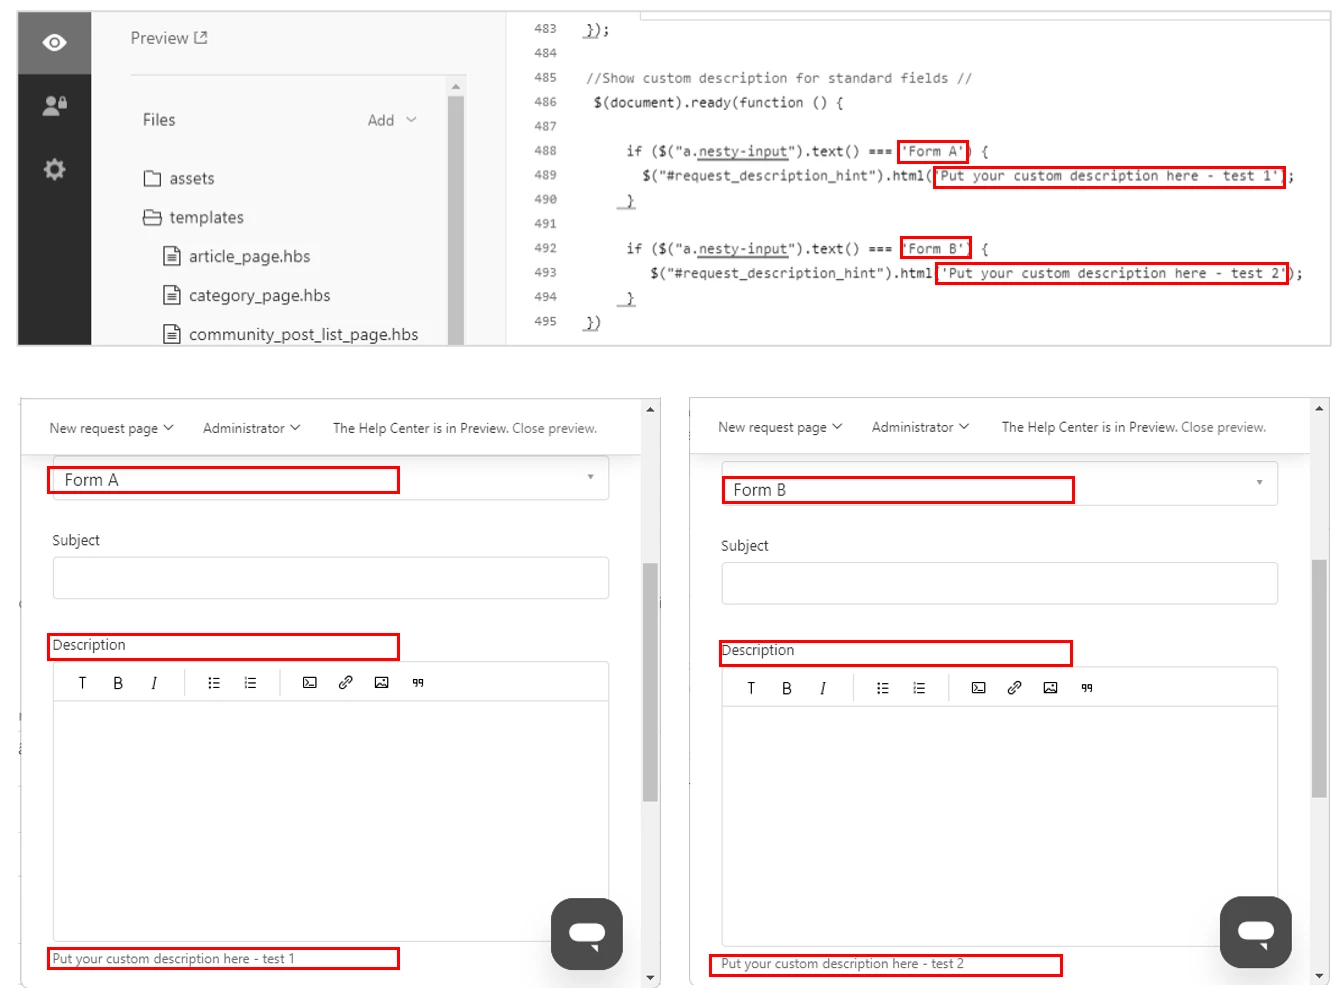Open the user permissions sidebar icon

click(55, 105)
